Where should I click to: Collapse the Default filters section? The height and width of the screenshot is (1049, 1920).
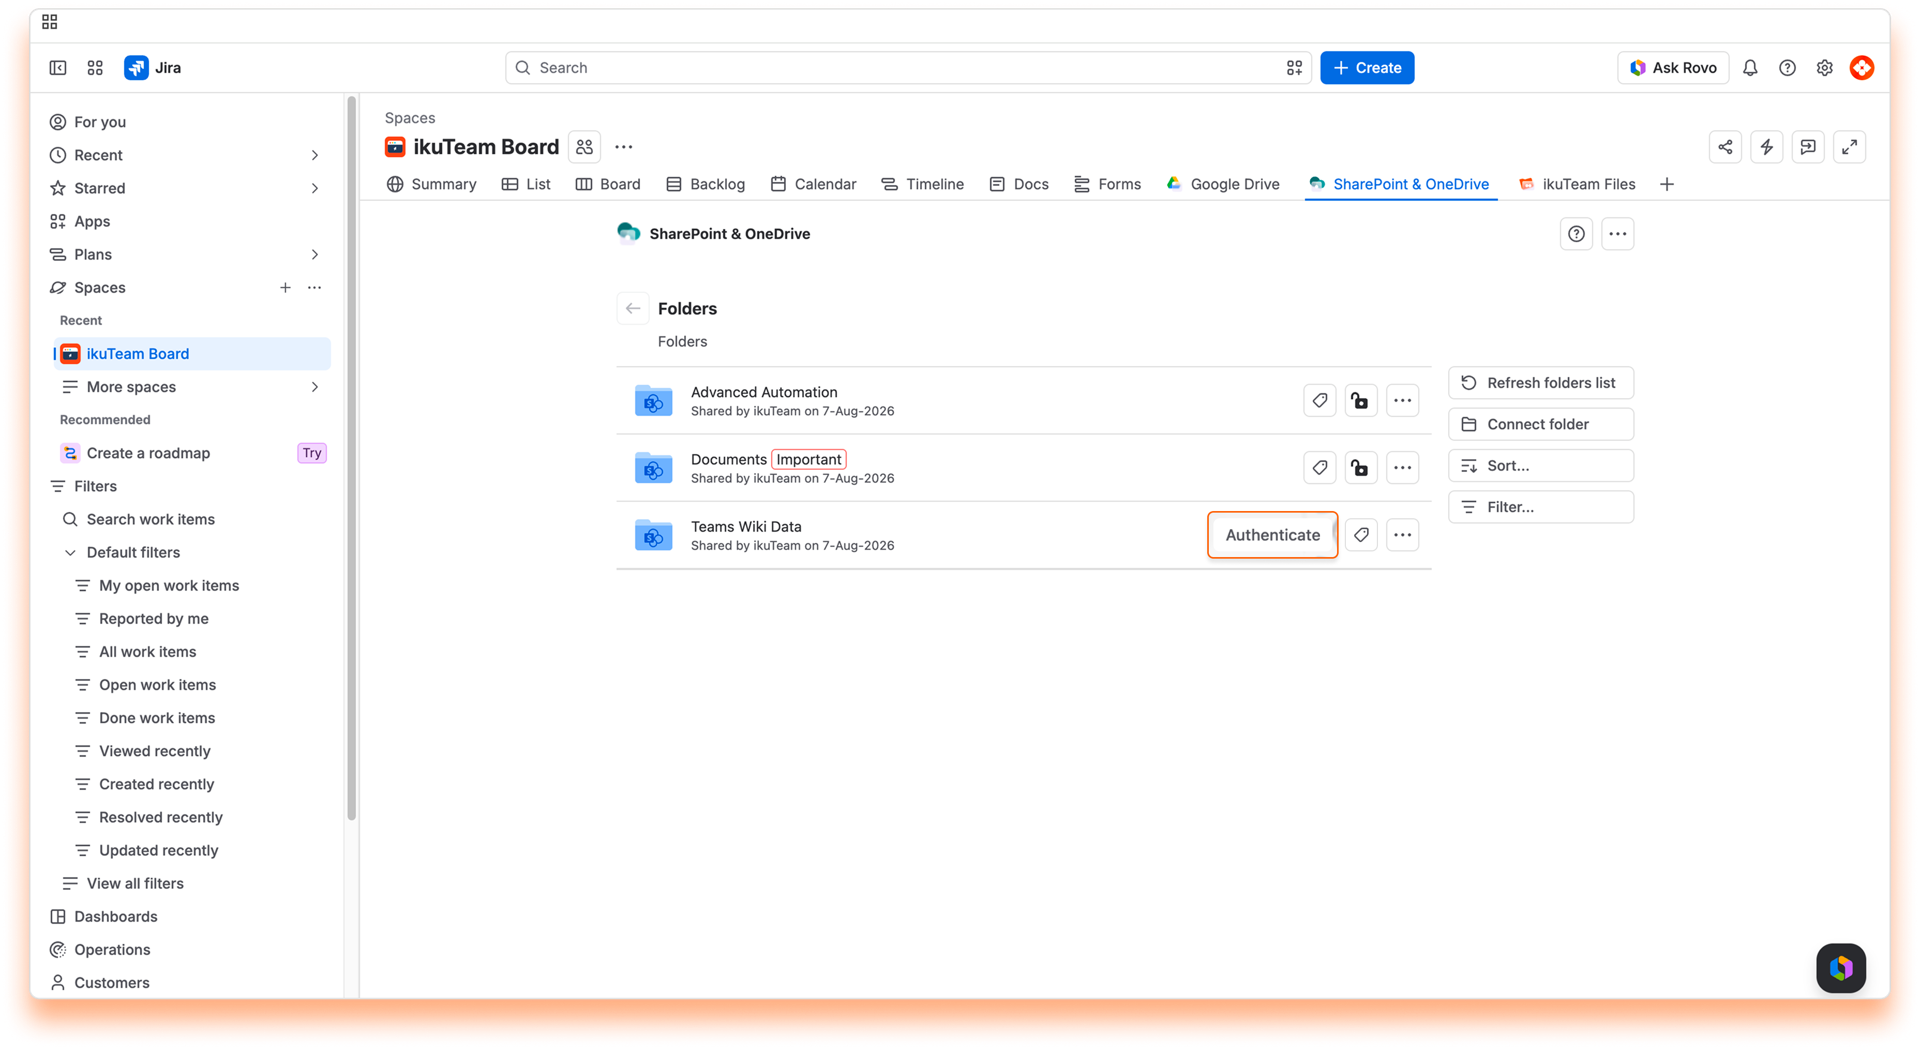(70, 552)
